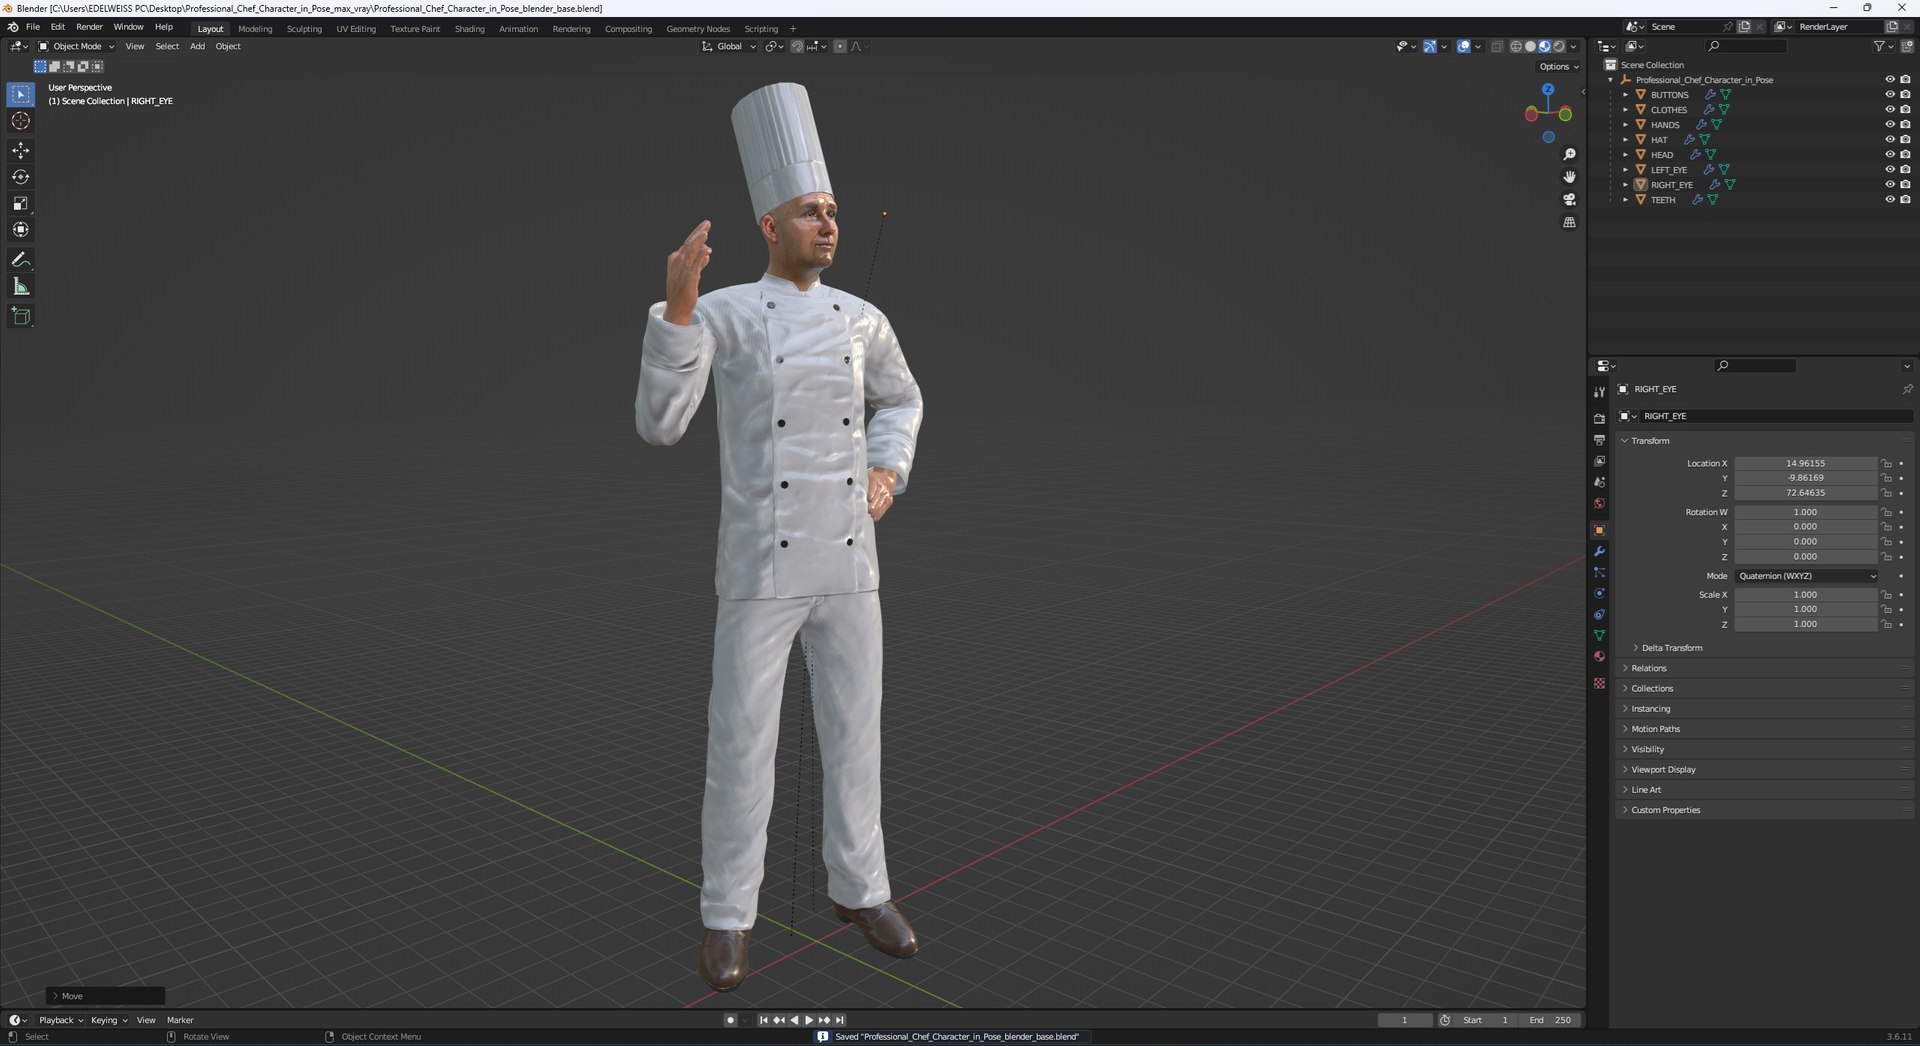This screenshot has width=1920, height=1046.
Task: Open the Object Mode dropdown
Action: point(76,46)
